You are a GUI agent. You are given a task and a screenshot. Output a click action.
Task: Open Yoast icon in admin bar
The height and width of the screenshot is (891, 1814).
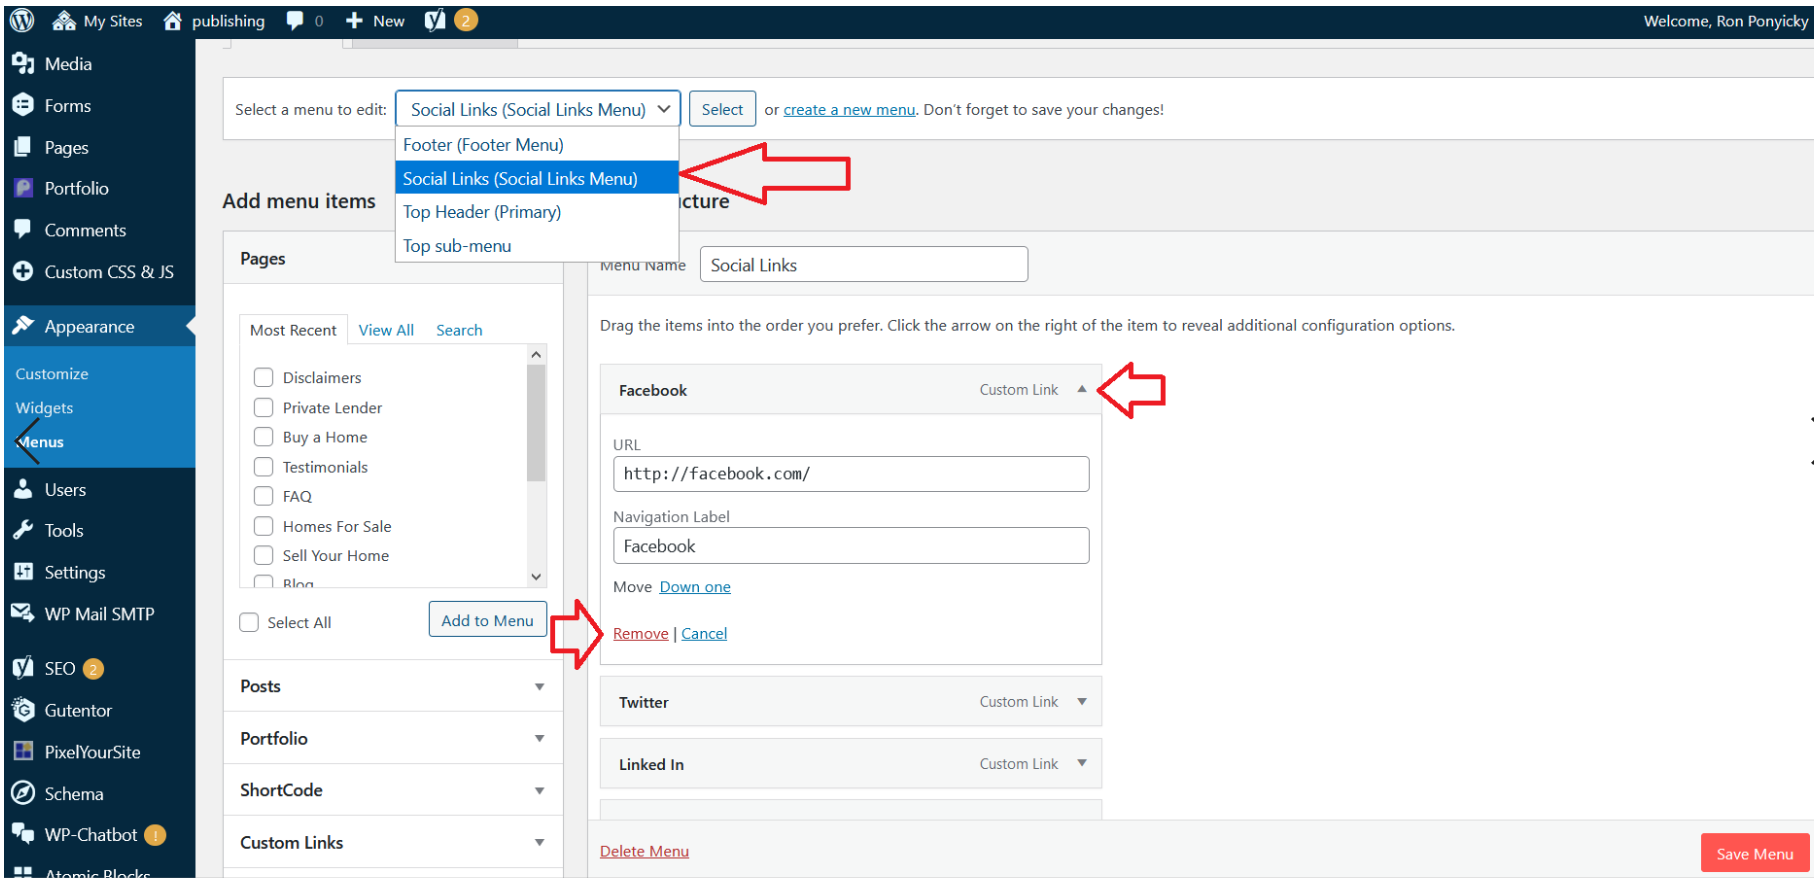(x=435, y=20)
